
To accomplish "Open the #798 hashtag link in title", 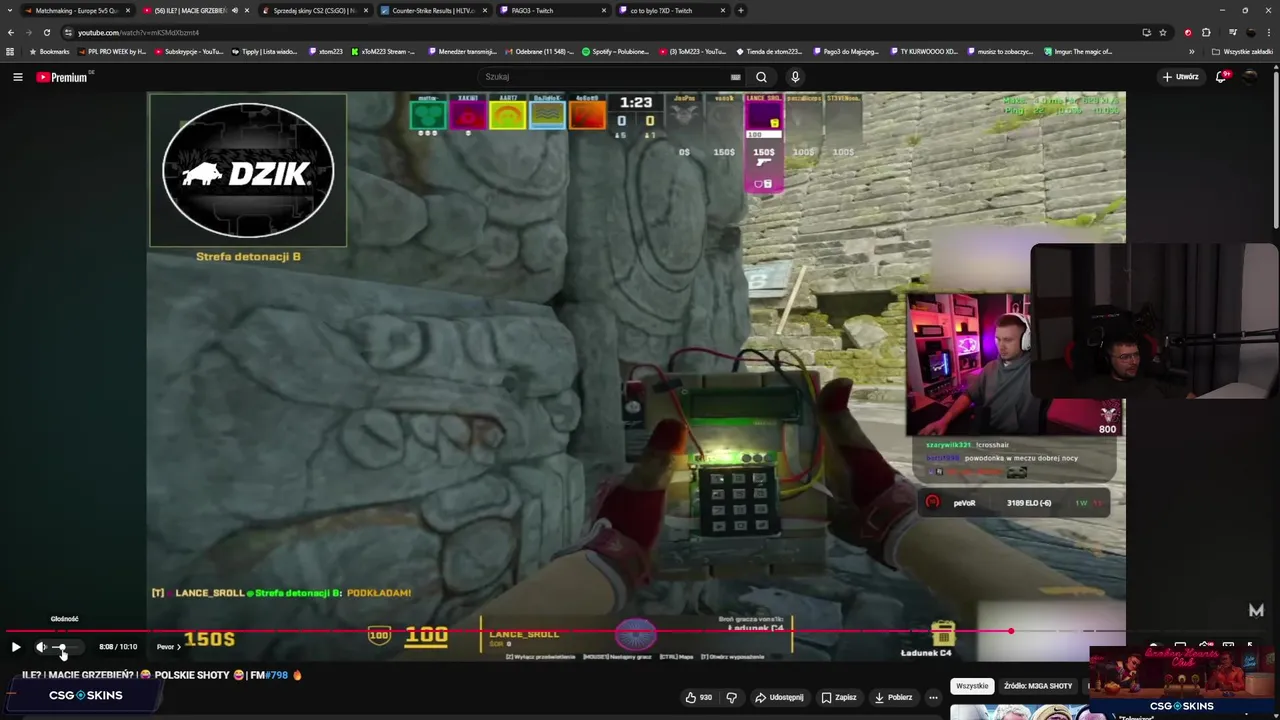I will 276,675.
